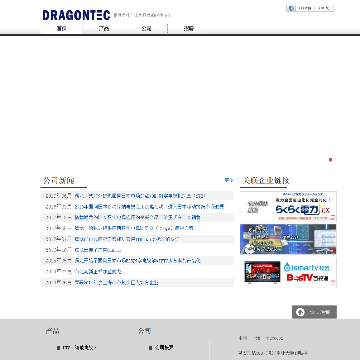Viewport: 360px width, 360px height.
Task: Click the iSmartv BesTV banner
Action: [288, 272]
